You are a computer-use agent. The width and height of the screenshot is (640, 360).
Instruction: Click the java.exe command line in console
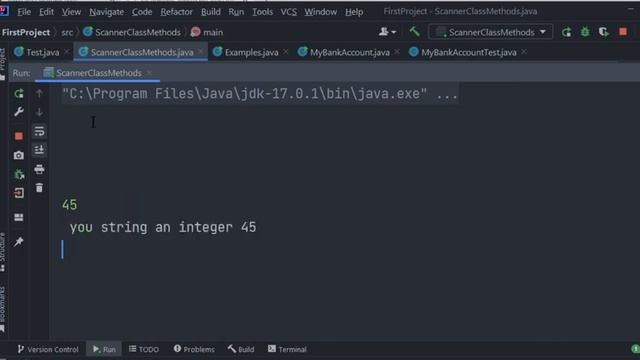pos(260,94)
